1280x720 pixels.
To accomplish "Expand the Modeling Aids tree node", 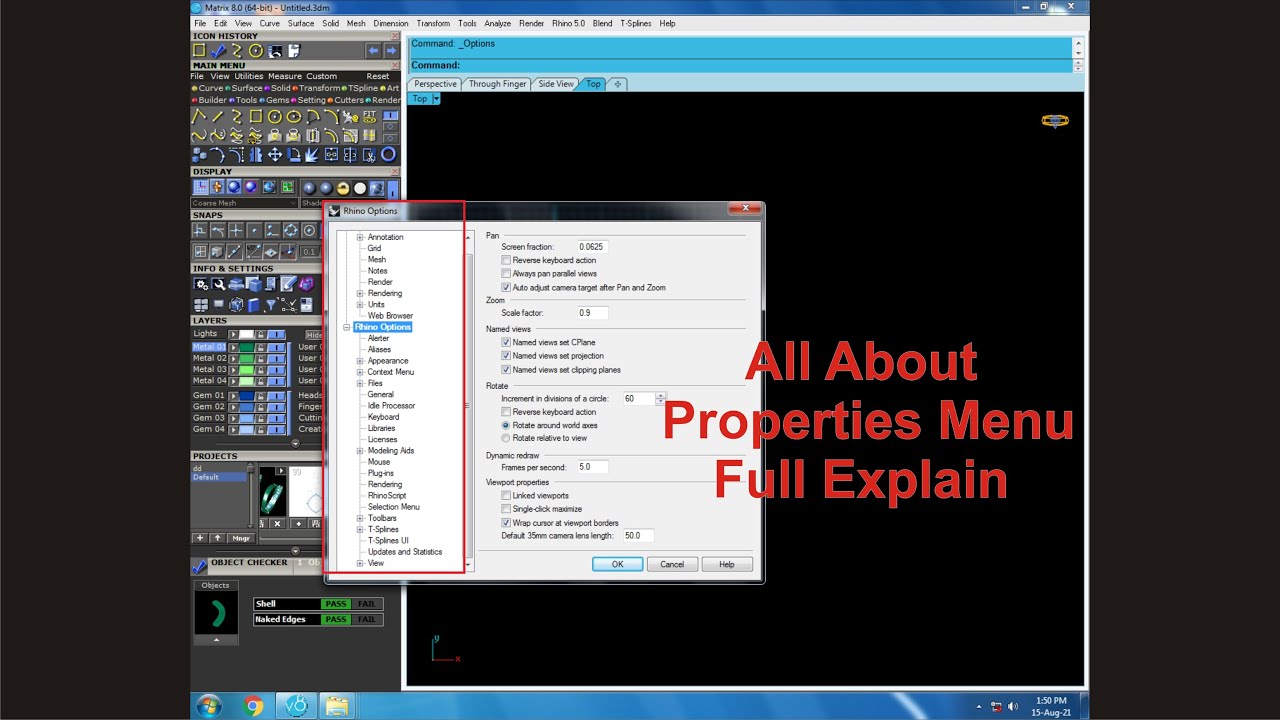I will pos(360,451).
